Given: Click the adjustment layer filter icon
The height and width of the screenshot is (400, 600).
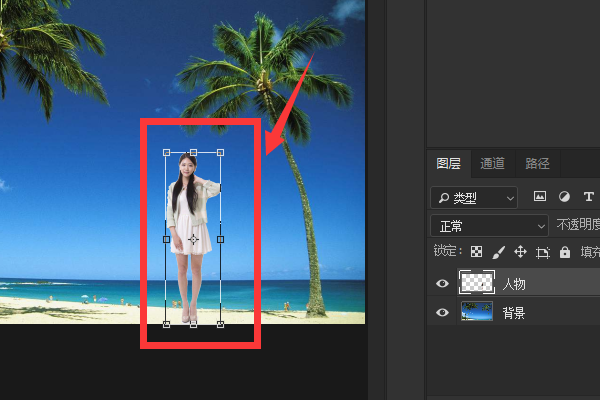Looking at the screenshot, I should tap(564, 197).
